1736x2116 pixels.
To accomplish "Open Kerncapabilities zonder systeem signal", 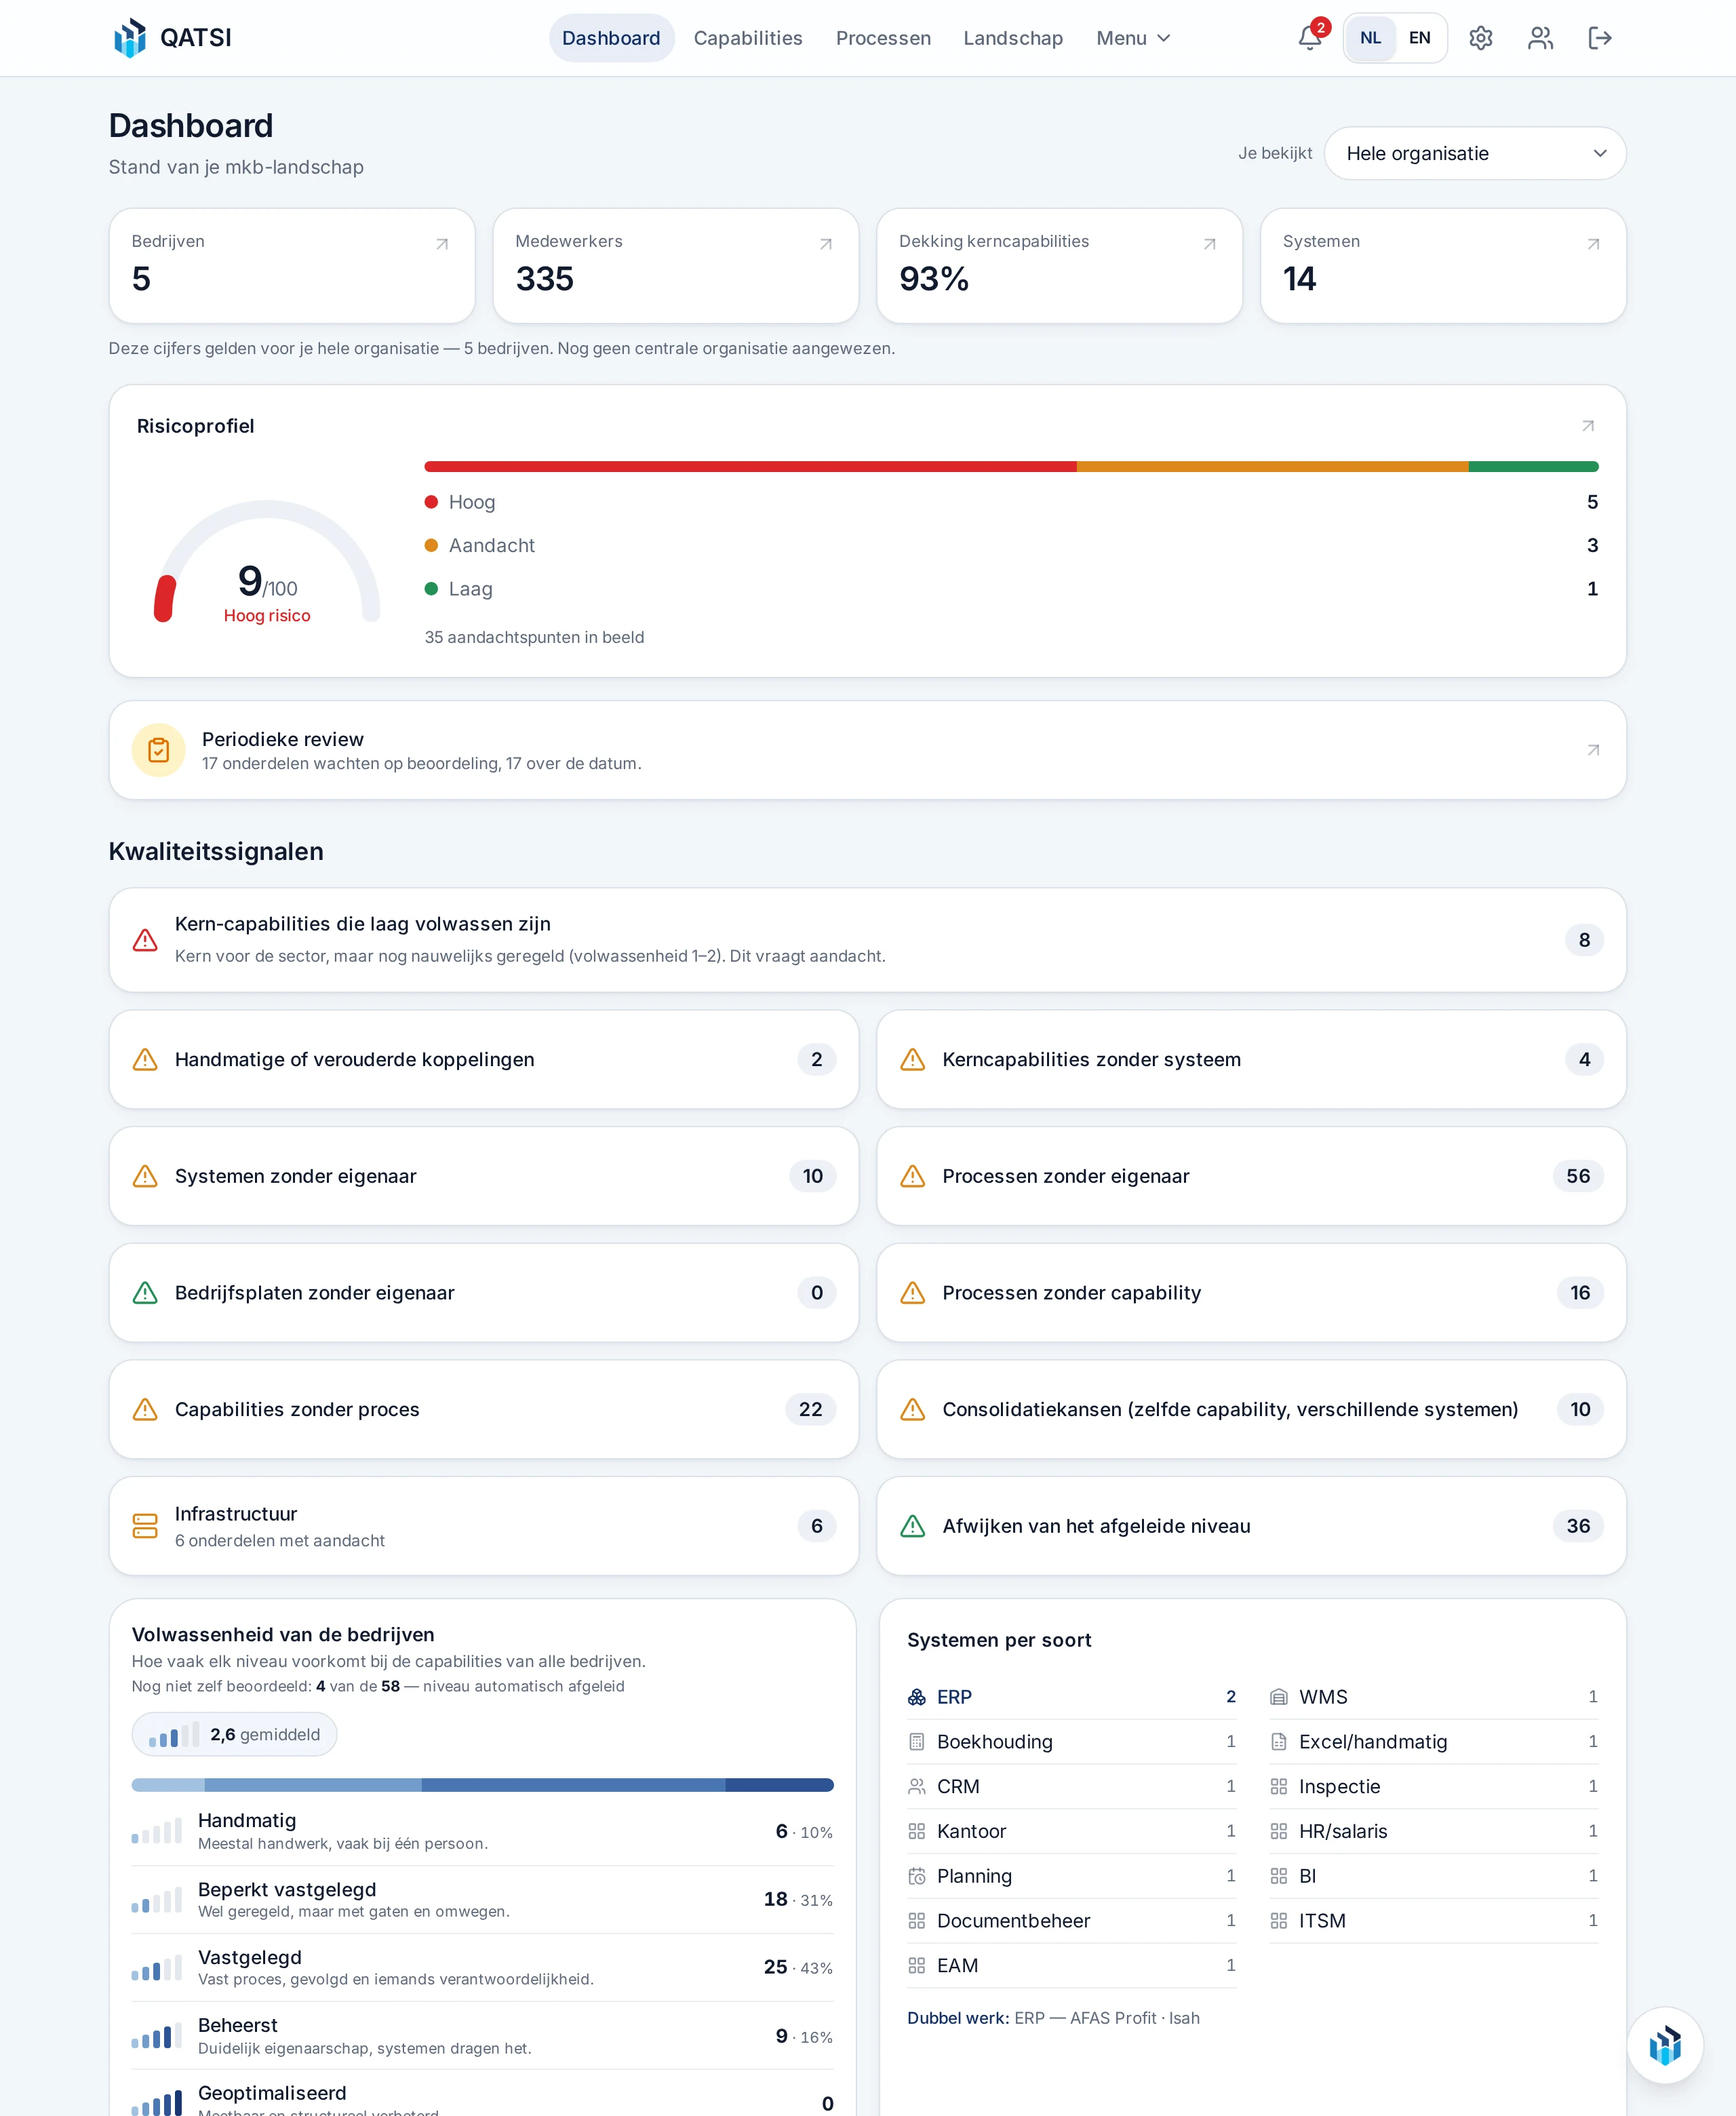I will tap(1251, 1059).
